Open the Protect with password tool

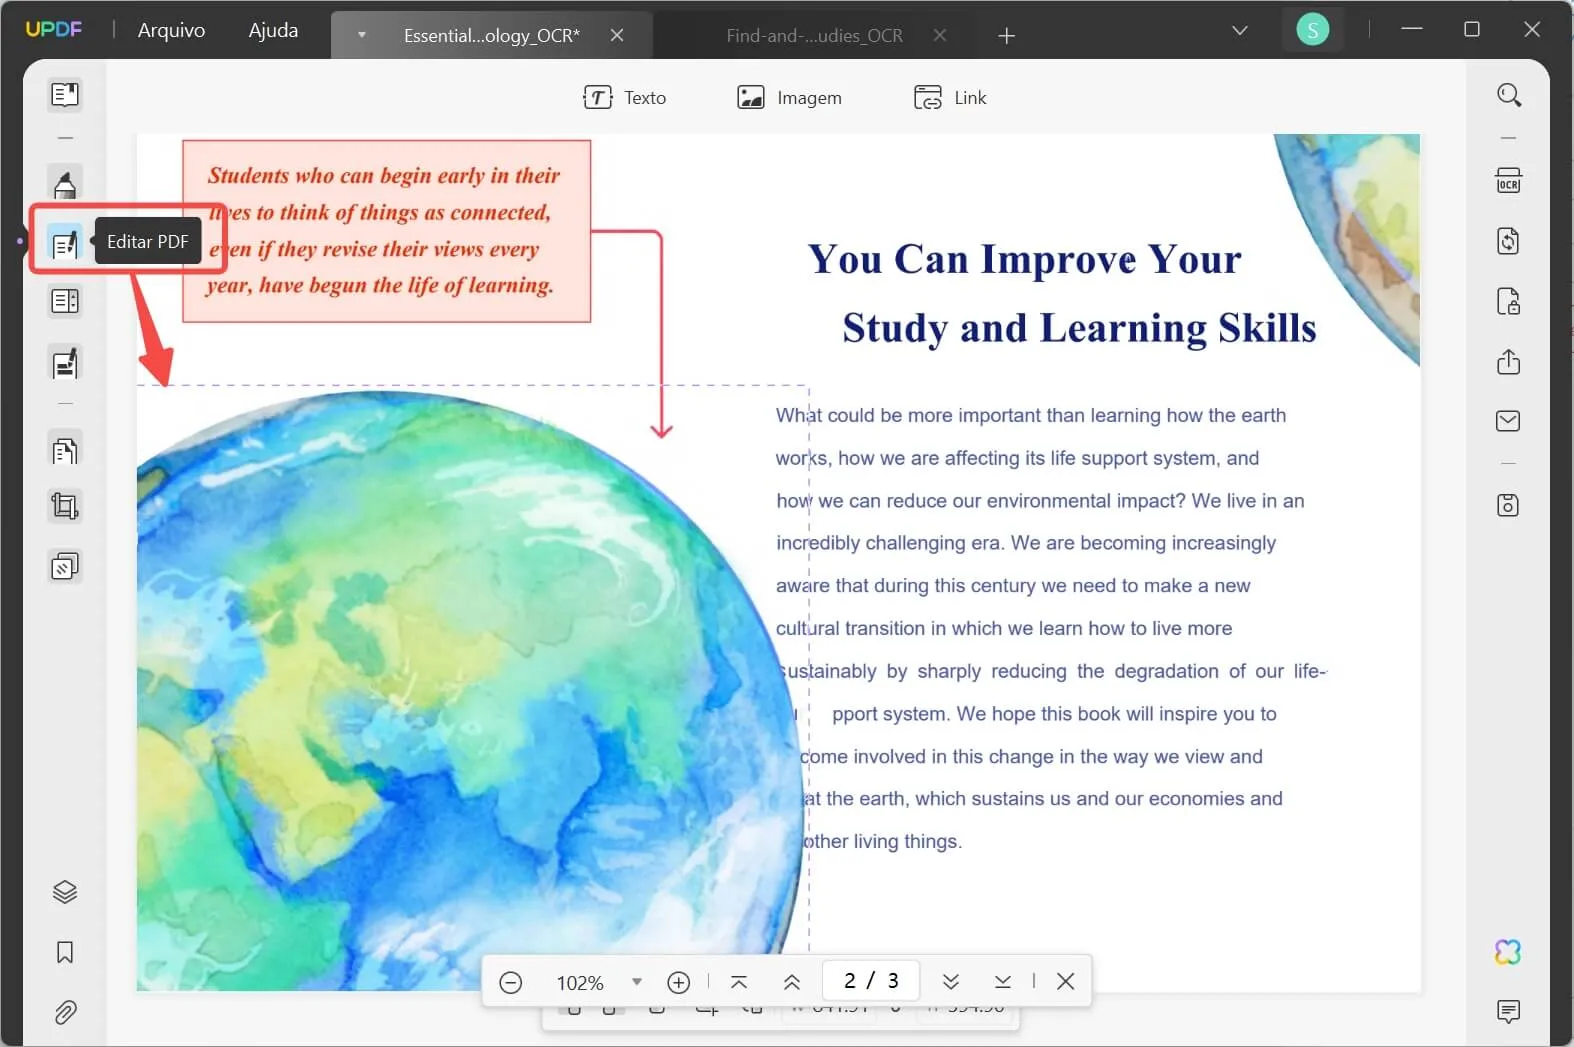1509,301
